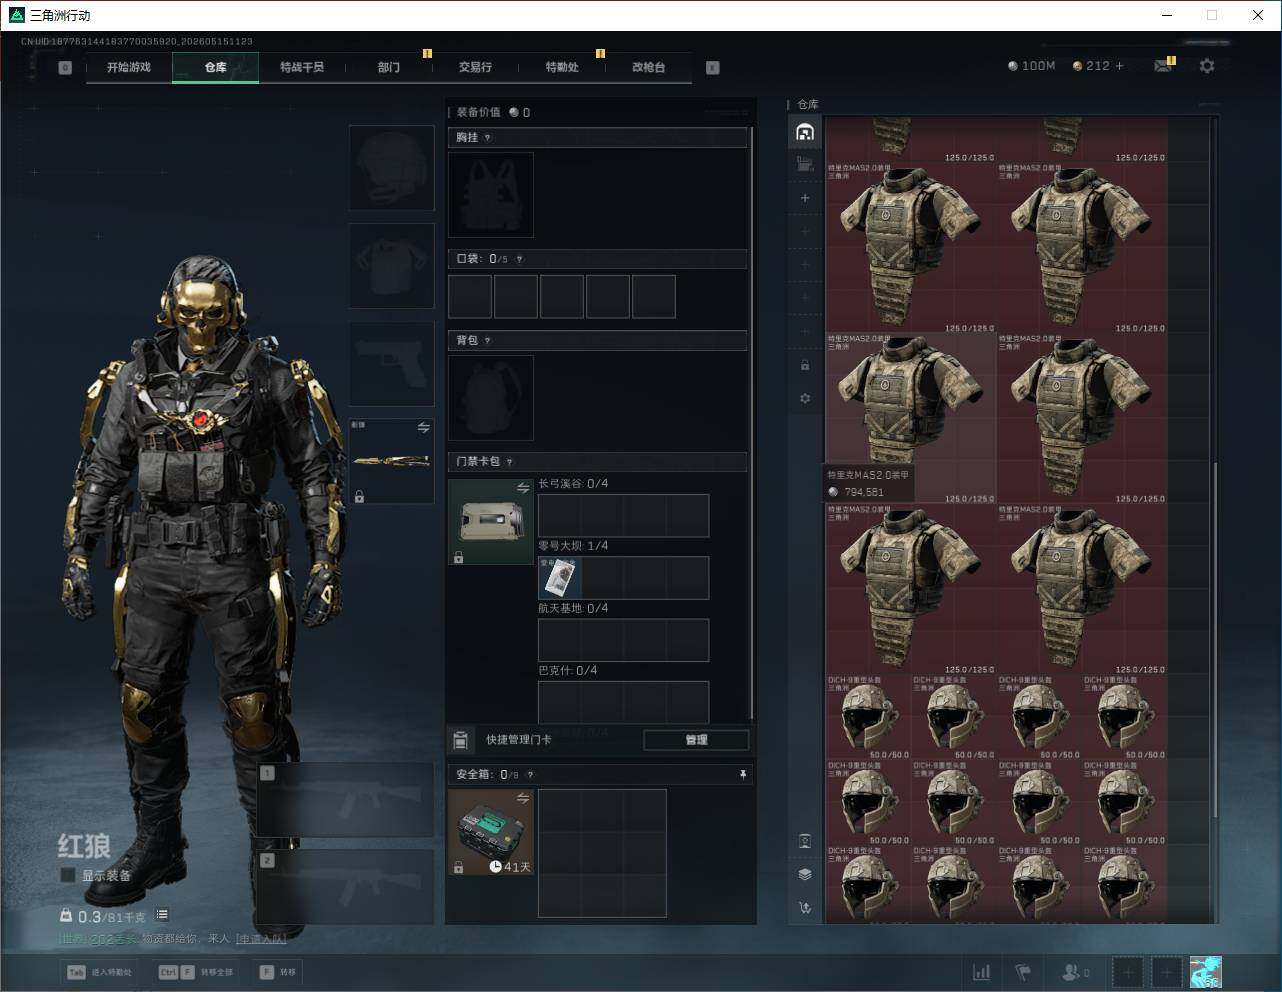Image resolution: width=1282 pixels, height=992 pixels.
Task: Select the main stash icon in sidebar
Action: click(x=805, y=132)
